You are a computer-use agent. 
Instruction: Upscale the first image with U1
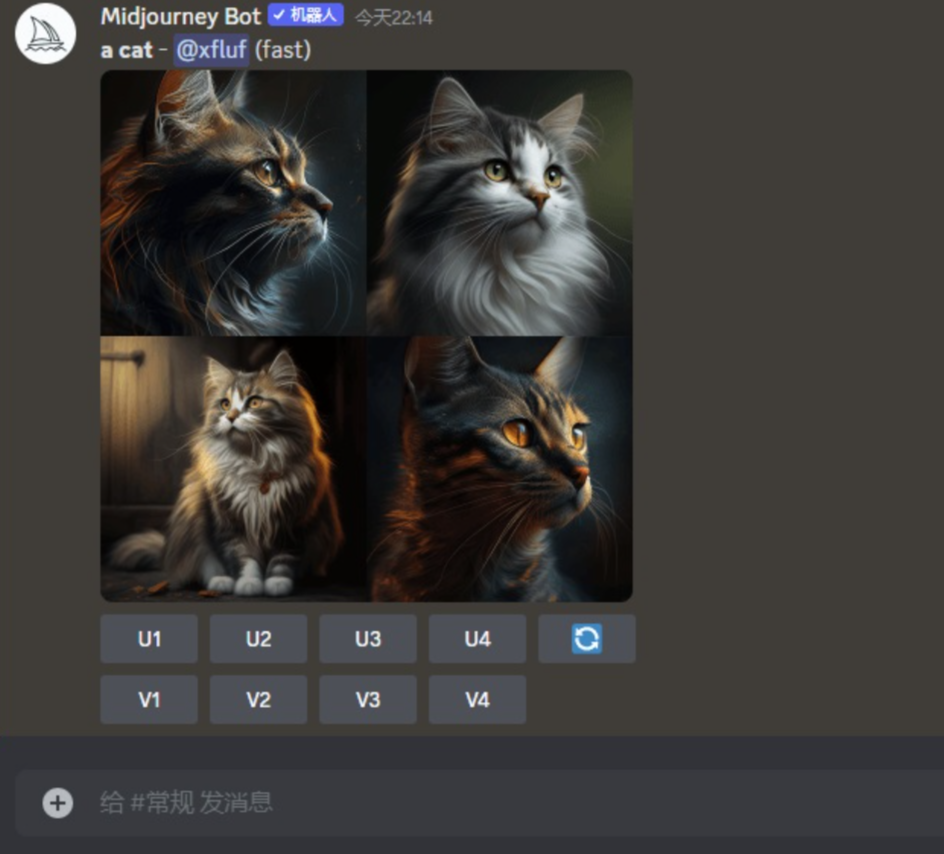149,639
